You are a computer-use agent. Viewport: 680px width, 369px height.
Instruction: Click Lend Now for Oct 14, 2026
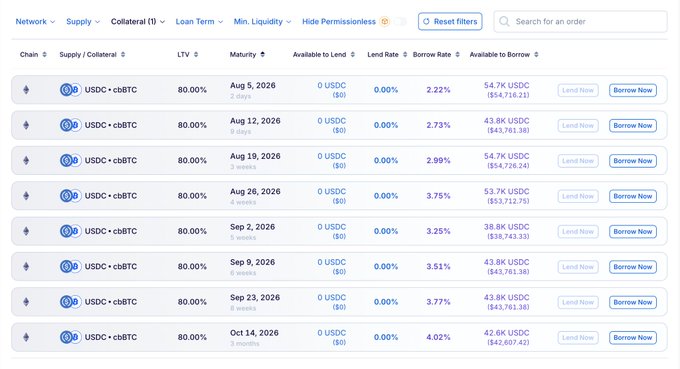578,338
